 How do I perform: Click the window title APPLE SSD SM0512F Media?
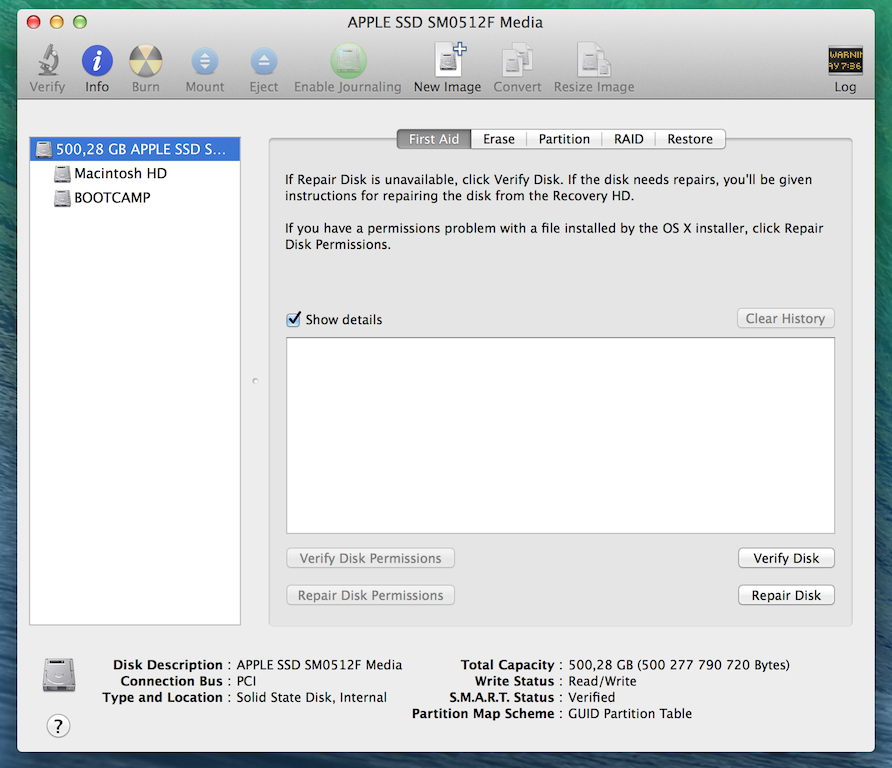pyautogui.click(x=445, y=22)
